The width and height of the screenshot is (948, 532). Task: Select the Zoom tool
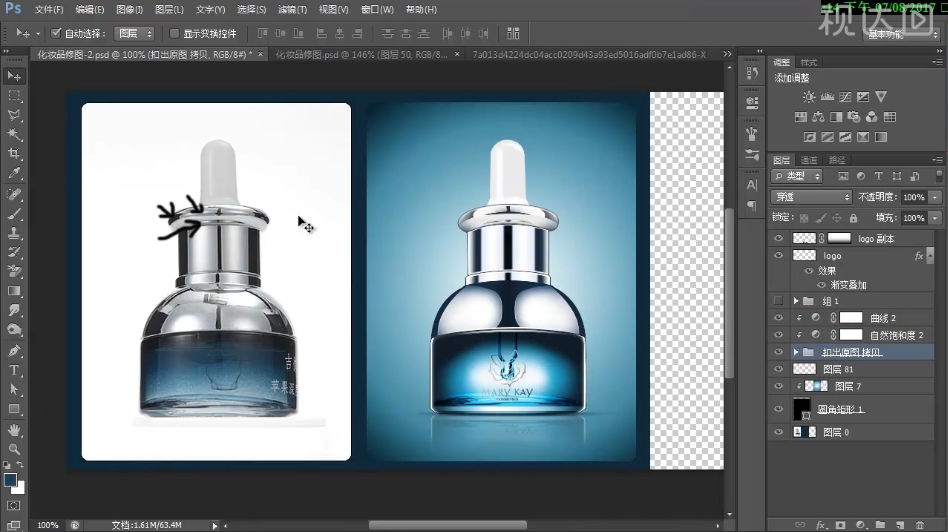pyautogui.click(x=14, y=449)
